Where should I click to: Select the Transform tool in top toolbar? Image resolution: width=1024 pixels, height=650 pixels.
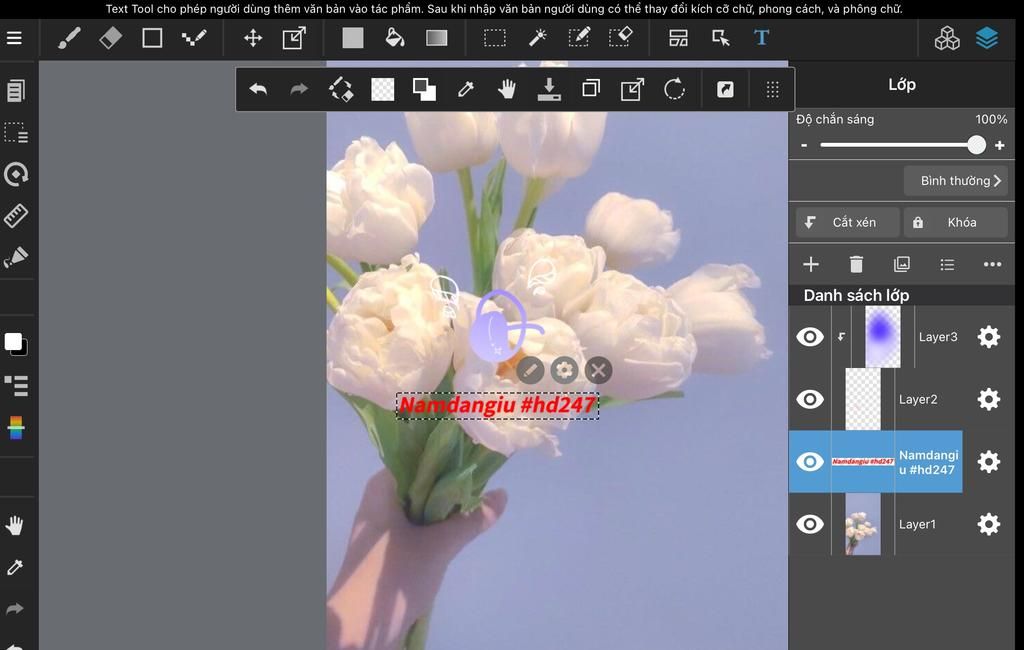coord(295,38)
